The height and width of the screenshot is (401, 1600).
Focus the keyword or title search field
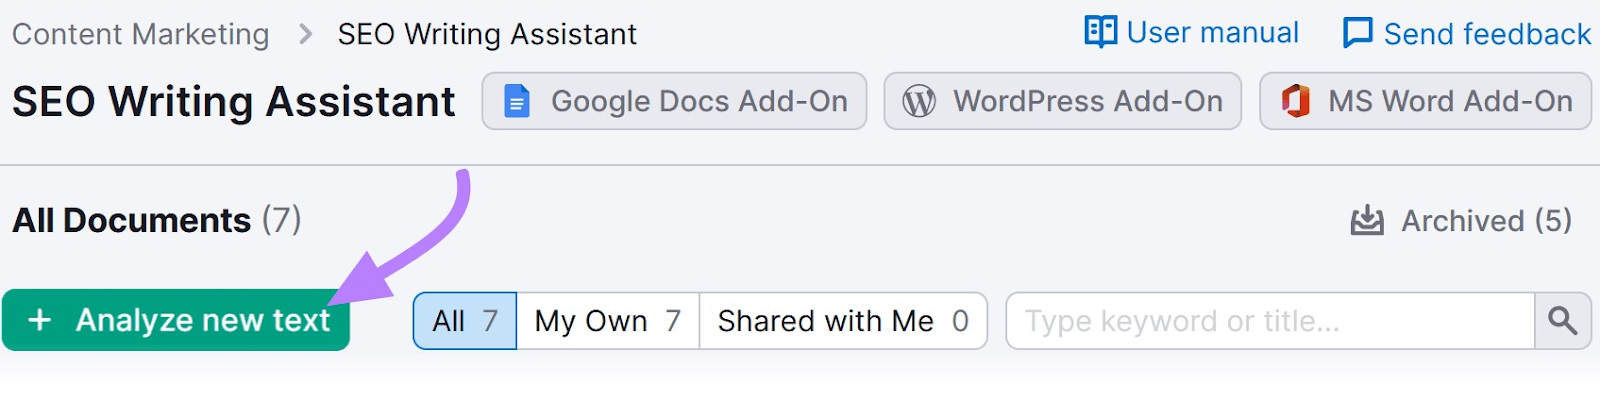point(1270,321)
